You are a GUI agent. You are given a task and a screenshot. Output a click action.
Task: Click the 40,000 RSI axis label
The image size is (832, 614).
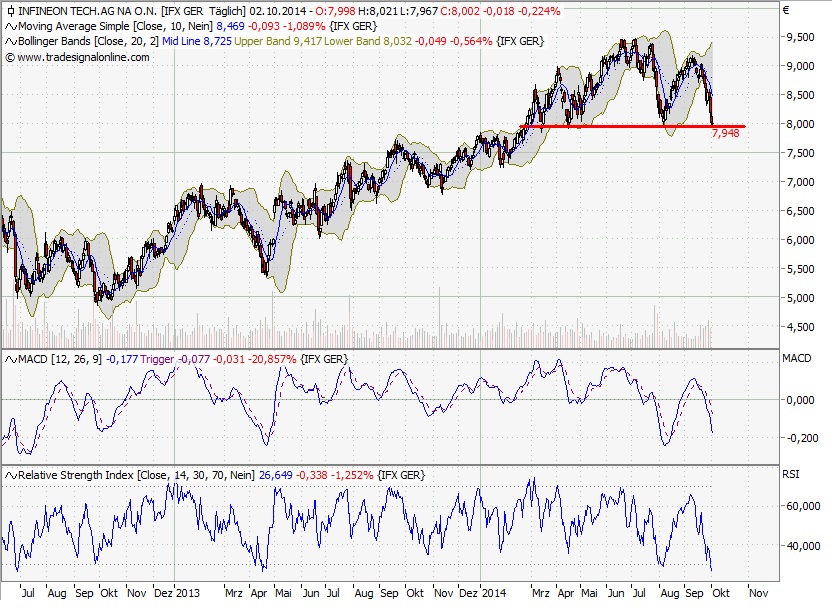point(803,546)
